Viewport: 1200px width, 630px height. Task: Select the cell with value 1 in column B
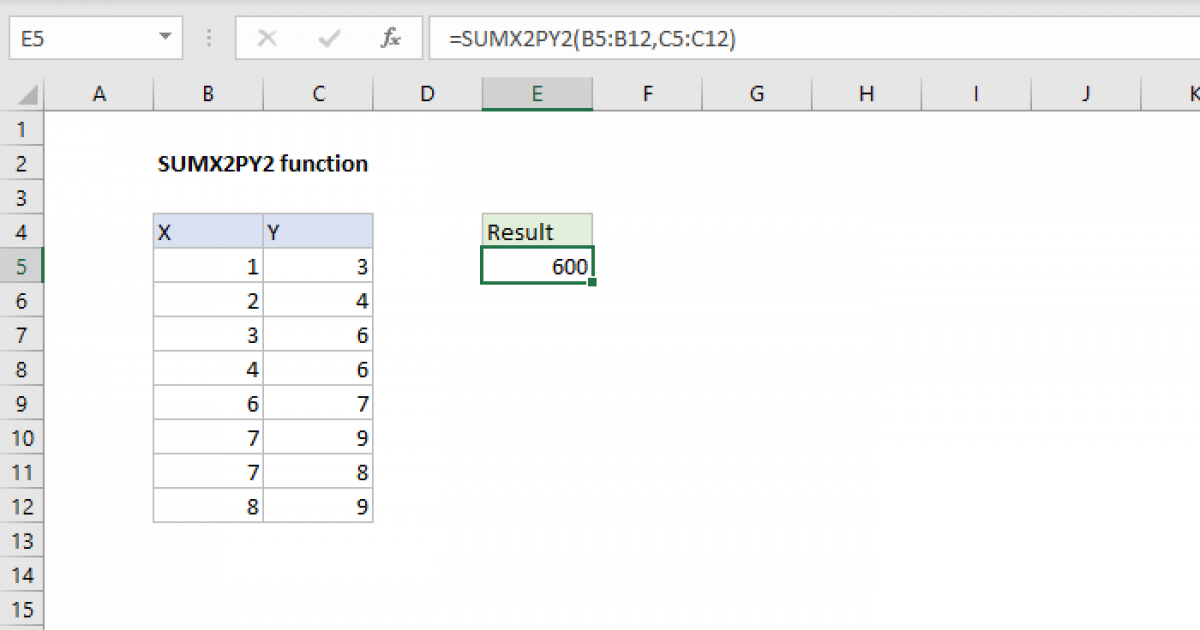[x=208, y=265]
